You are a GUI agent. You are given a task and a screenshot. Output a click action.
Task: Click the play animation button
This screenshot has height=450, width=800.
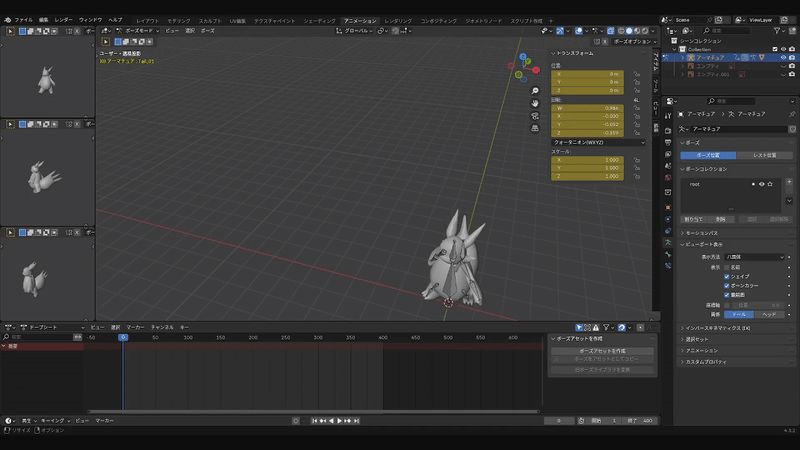tap(341, 421)
